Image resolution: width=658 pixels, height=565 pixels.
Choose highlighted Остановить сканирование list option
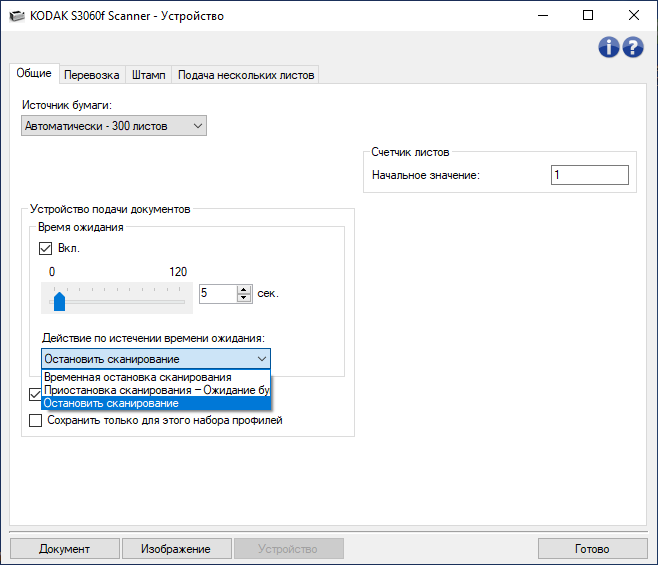pos(156,403)
